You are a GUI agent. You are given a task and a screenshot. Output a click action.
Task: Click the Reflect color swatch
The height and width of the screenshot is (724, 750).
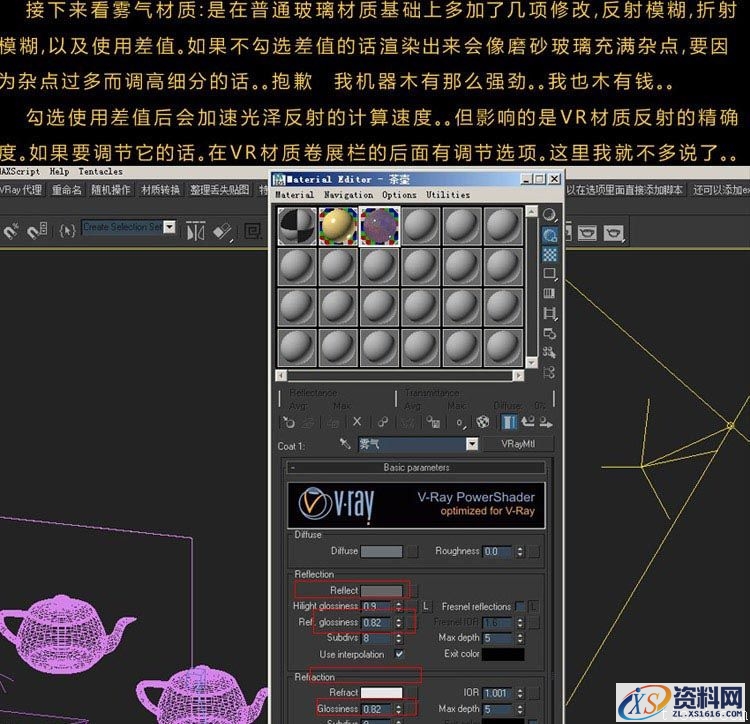(381, 591)
